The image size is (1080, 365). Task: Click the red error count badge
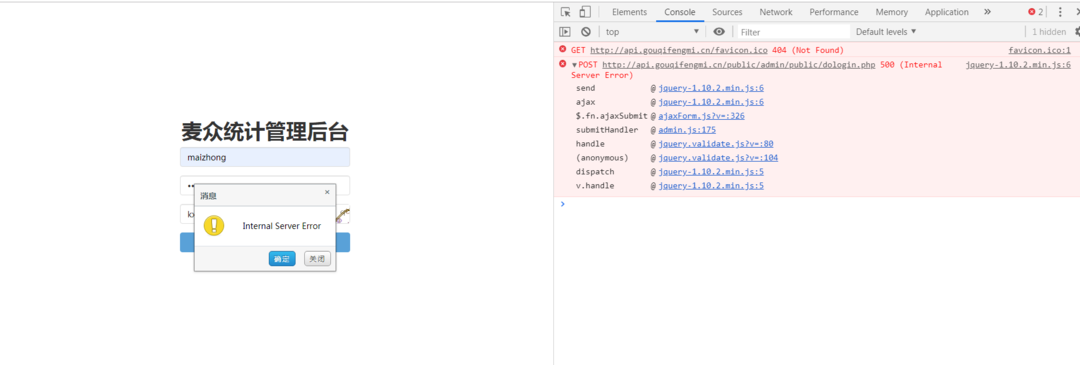[1036, 12]
